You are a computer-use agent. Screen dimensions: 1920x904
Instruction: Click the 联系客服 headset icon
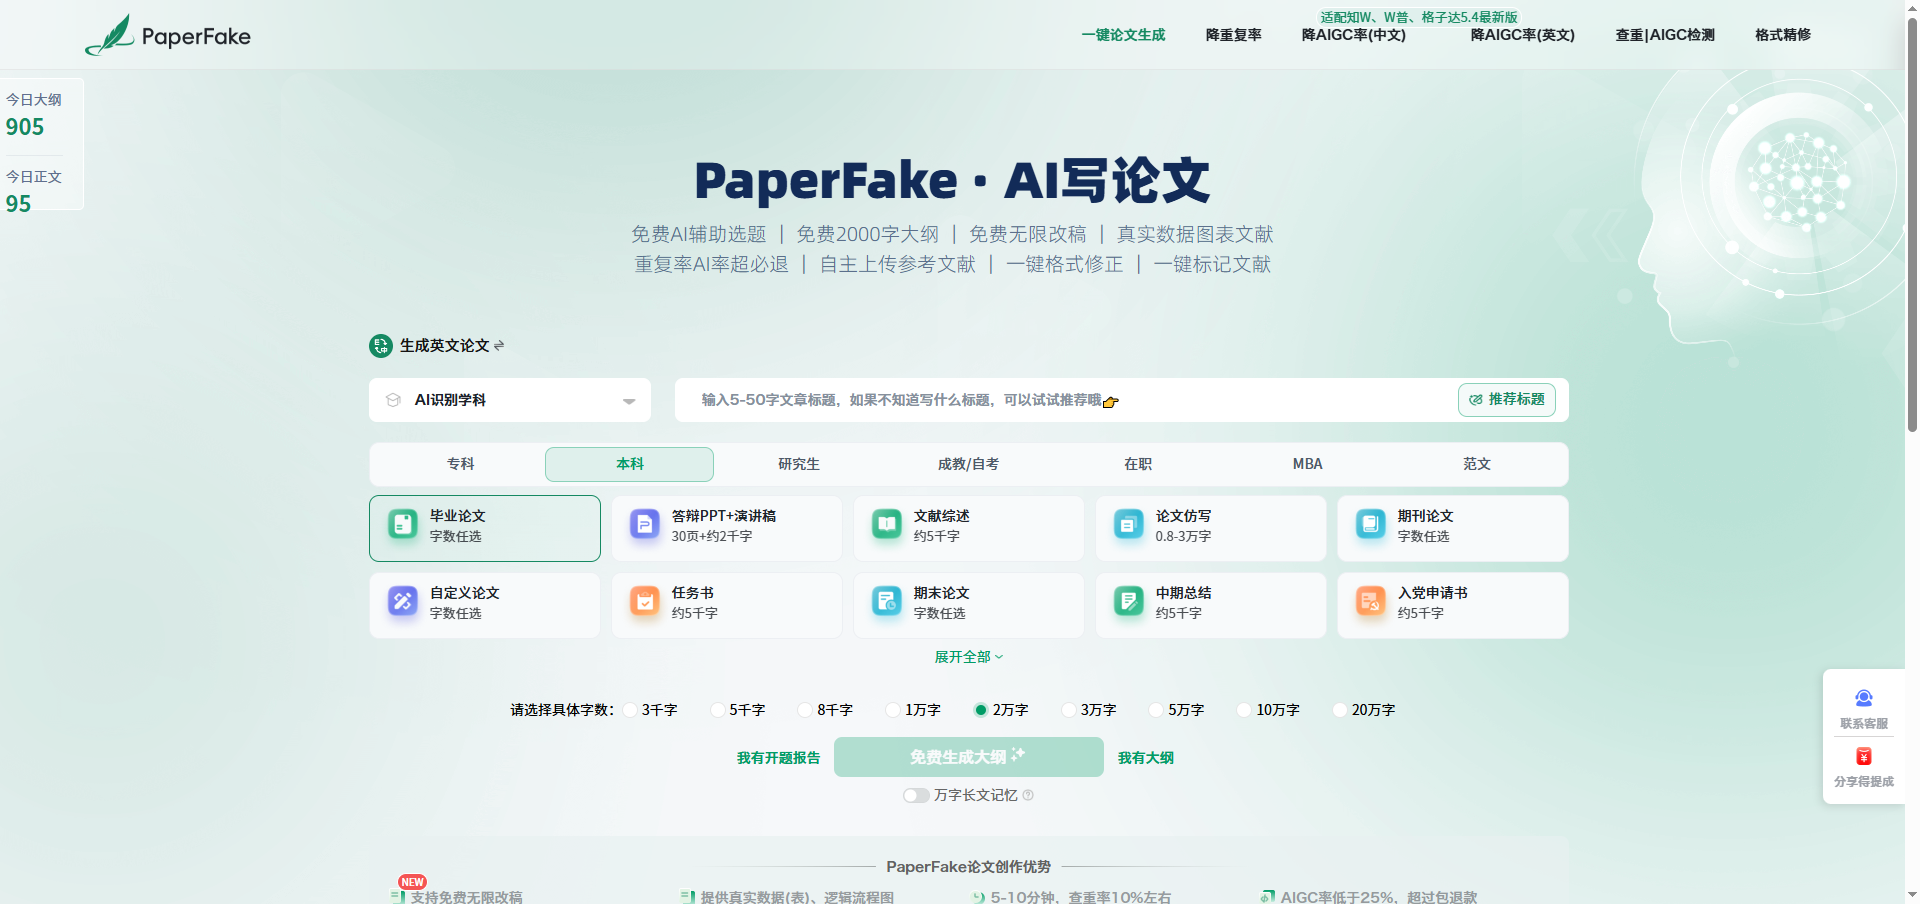(x=1863, y=698)
